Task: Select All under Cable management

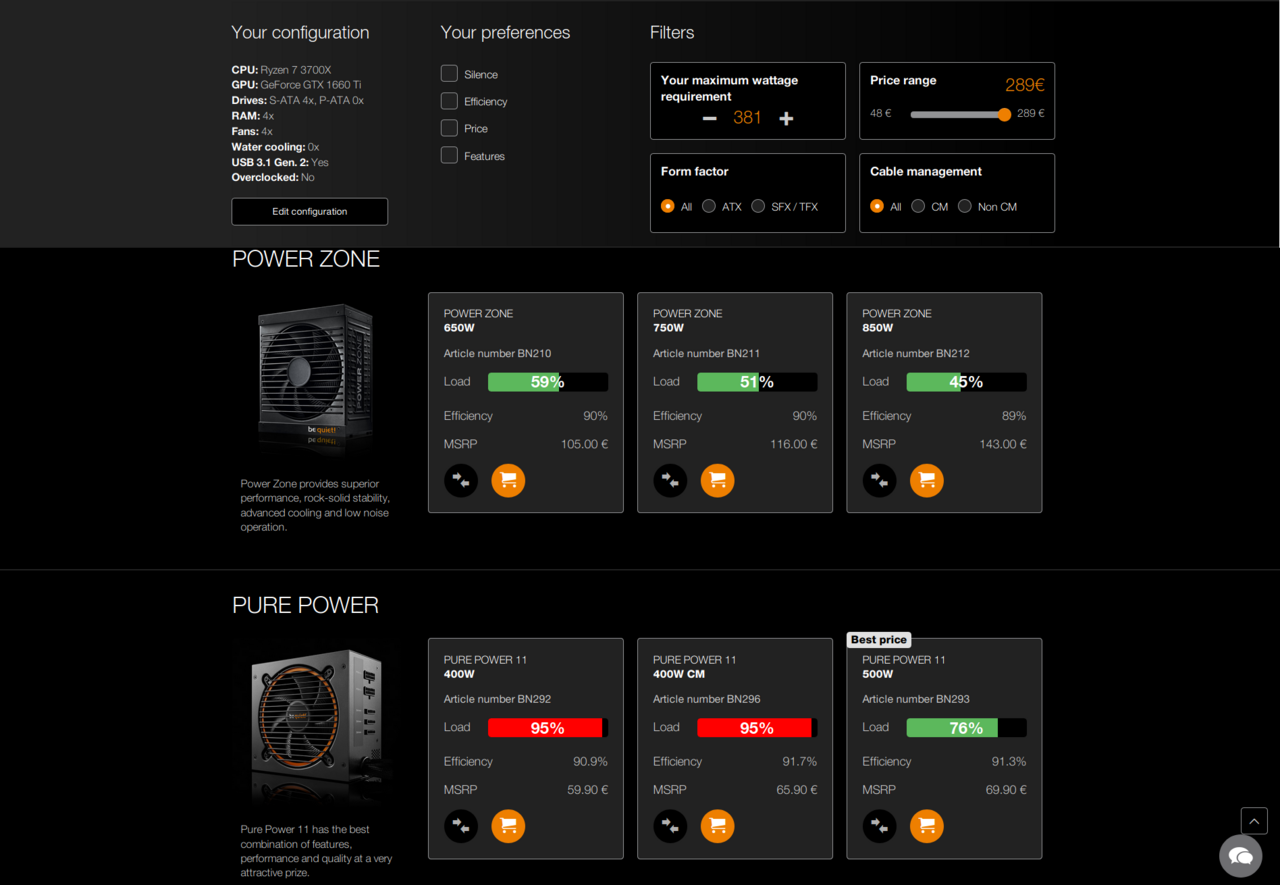Action: 877,206
